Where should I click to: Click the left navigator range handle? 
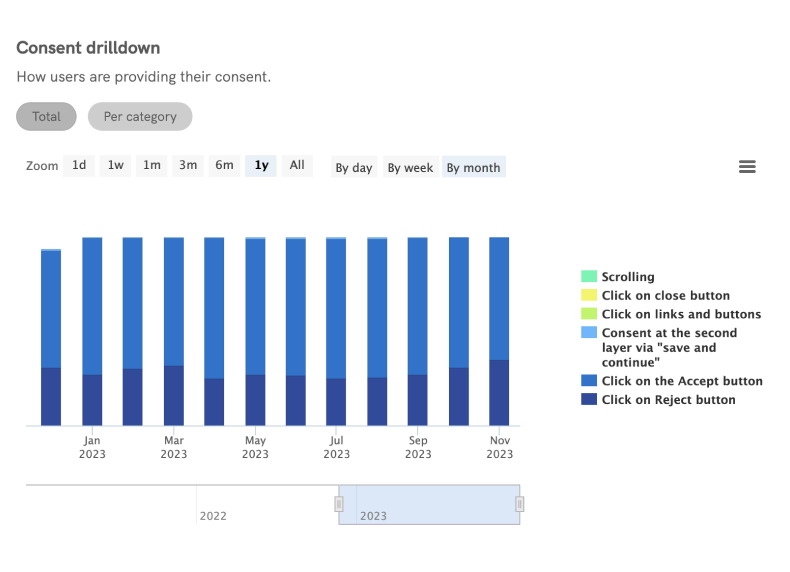[339, 505]
